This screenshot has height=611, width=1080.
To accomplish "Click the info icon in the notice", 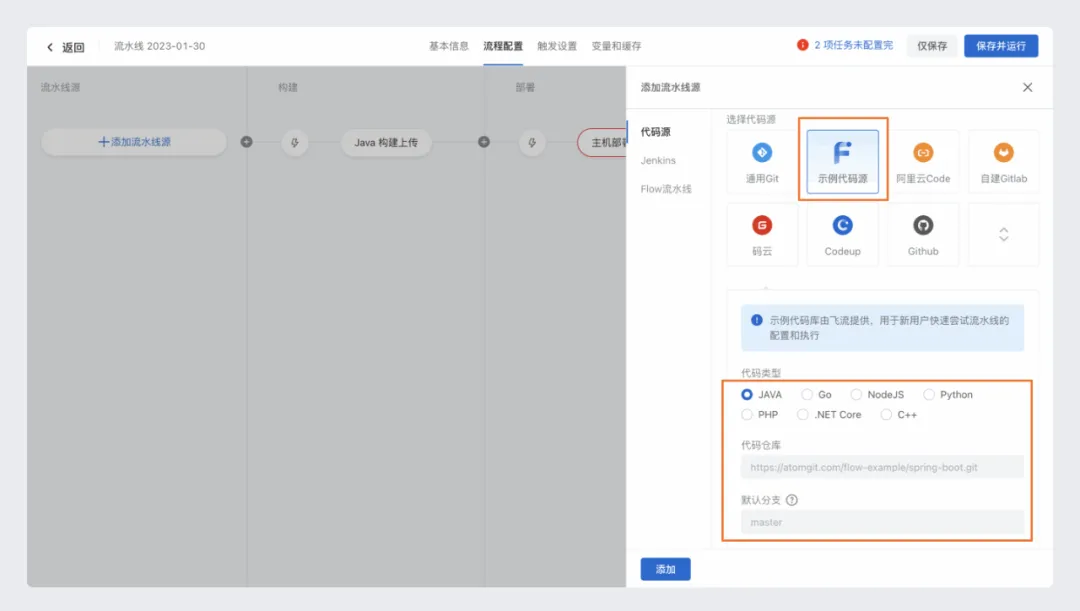I will [x=756, y=320].
